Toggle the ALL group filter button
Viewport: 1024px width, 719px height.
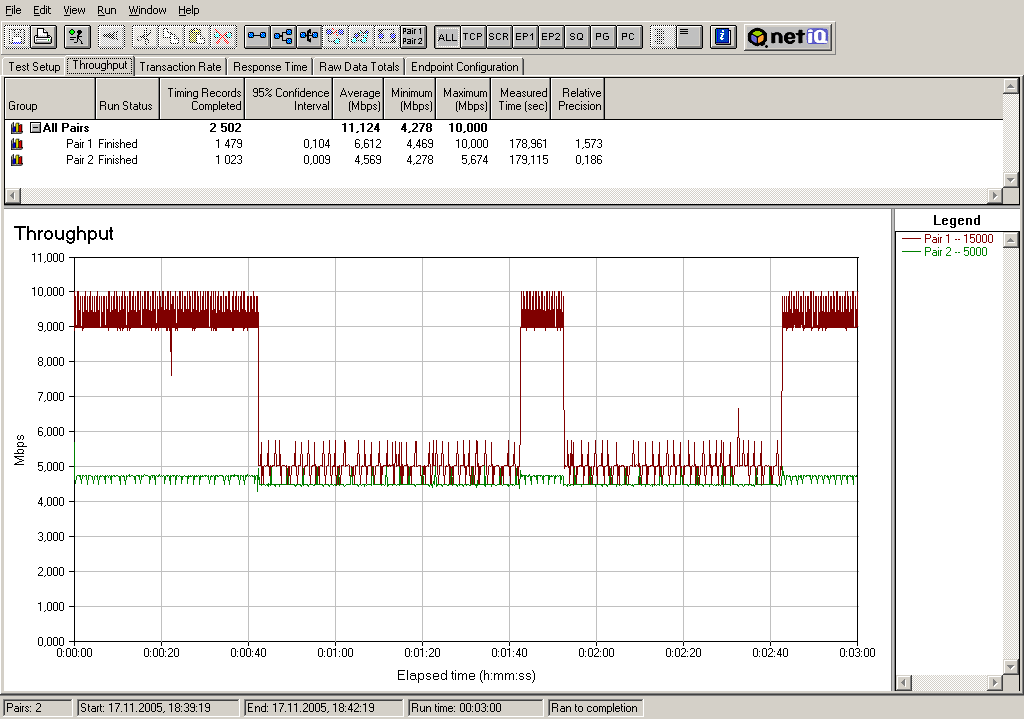point(447,37)
